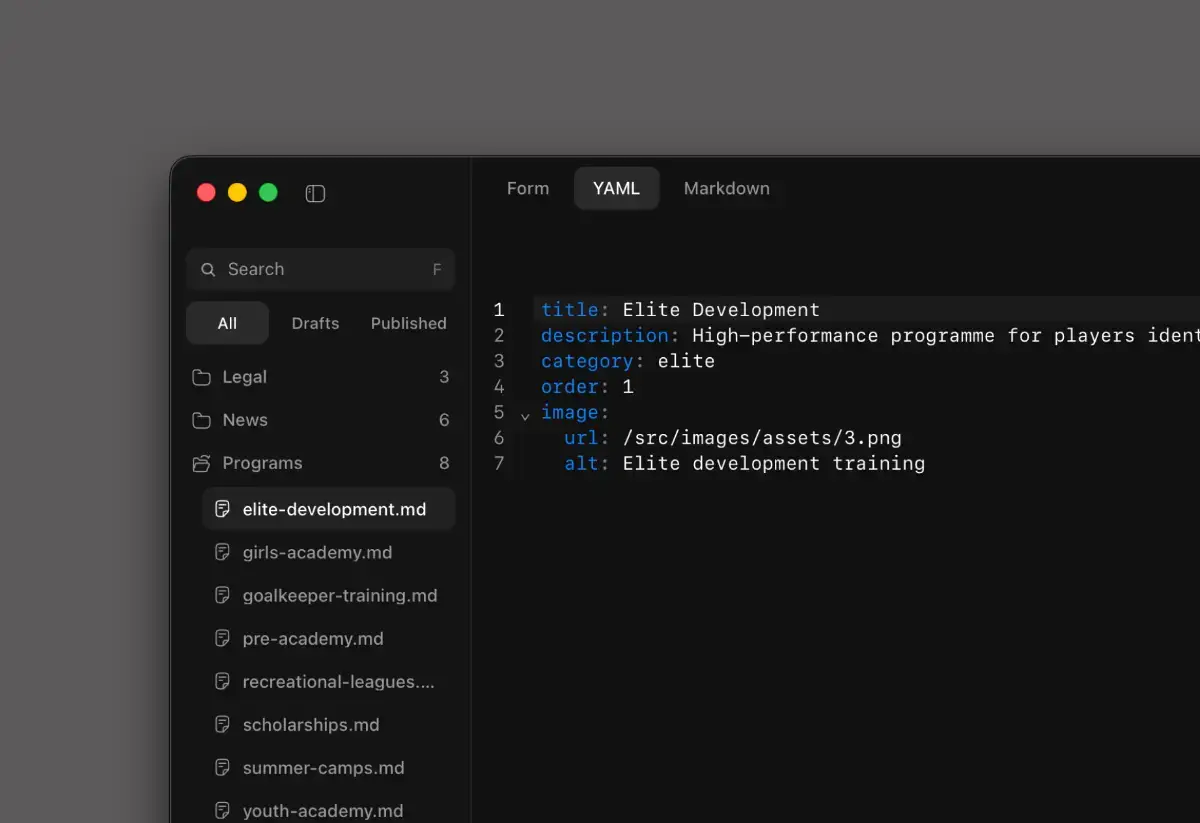Expand the Legal folder

[x=320, y=377]
